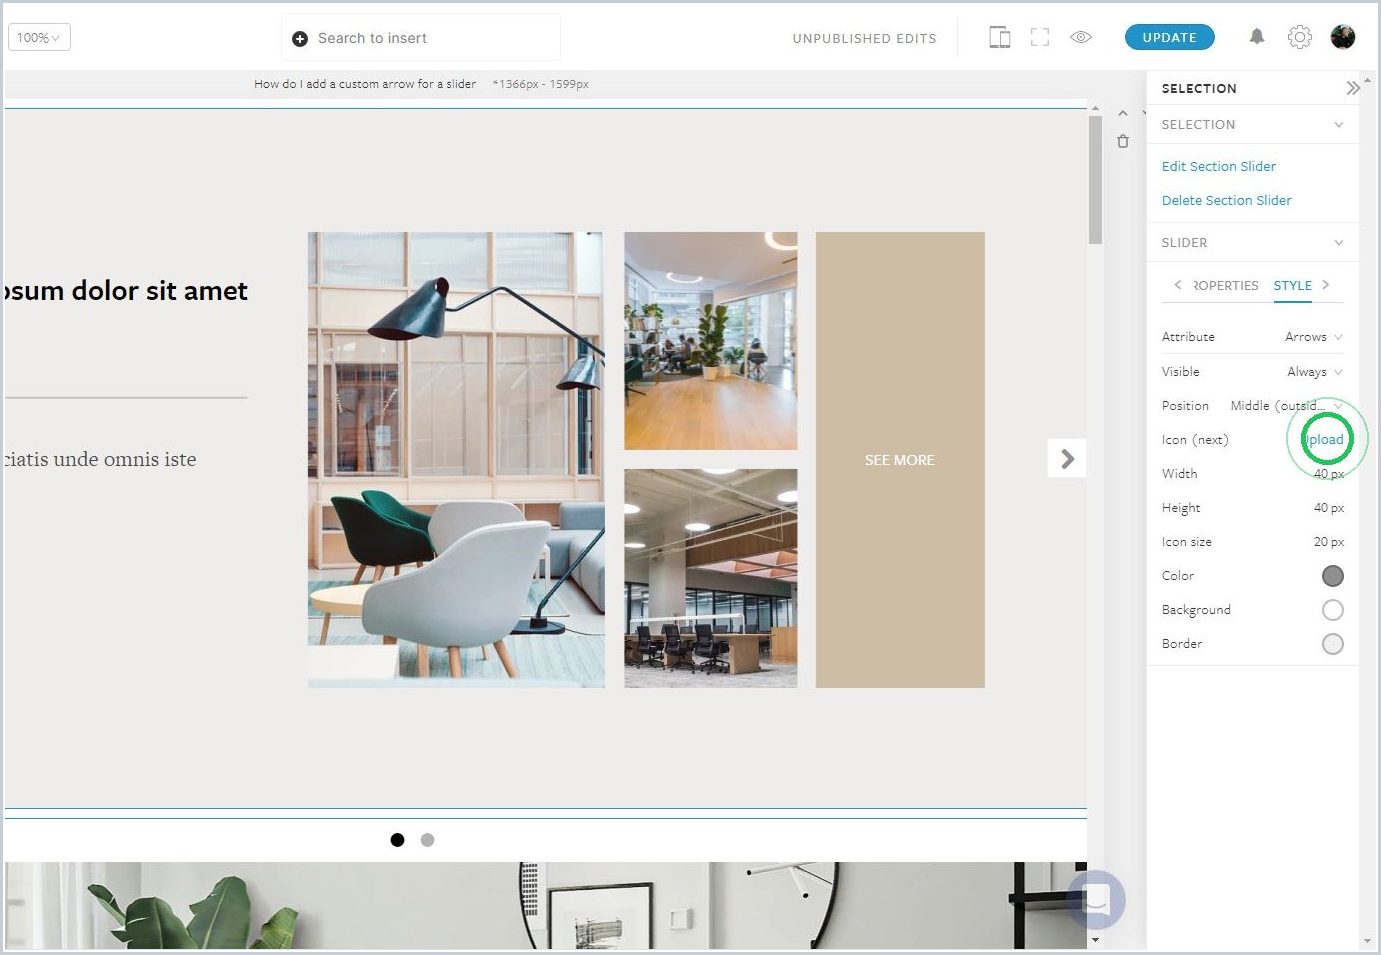The width and height of the screenshot is (1381, 955).
Task: Collapse the SELECTION section chevron
Action: (1338, 125)
